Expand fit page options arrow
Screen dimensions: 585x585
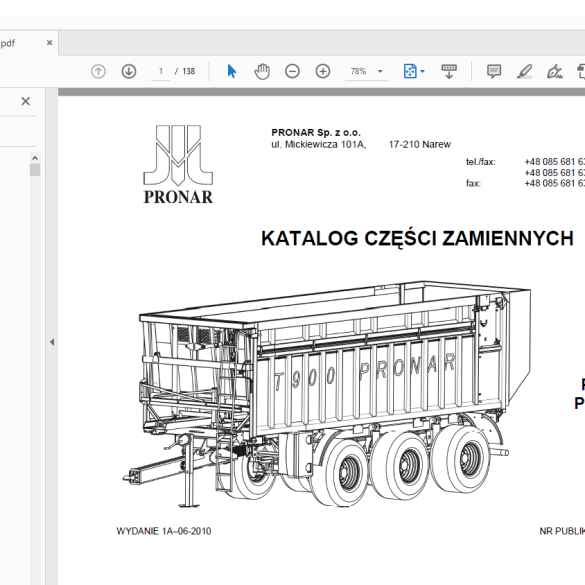click(422, 71)
